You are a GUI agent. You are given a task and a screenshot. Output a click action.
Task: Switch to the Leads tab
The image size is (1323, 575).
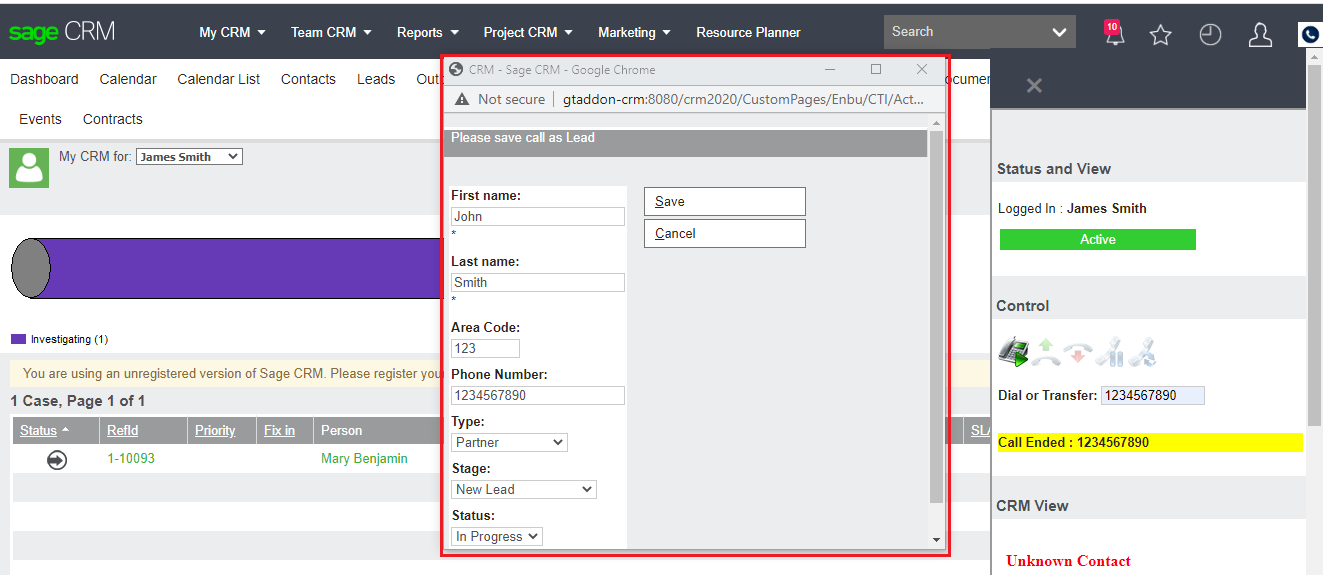coord(376,79)
